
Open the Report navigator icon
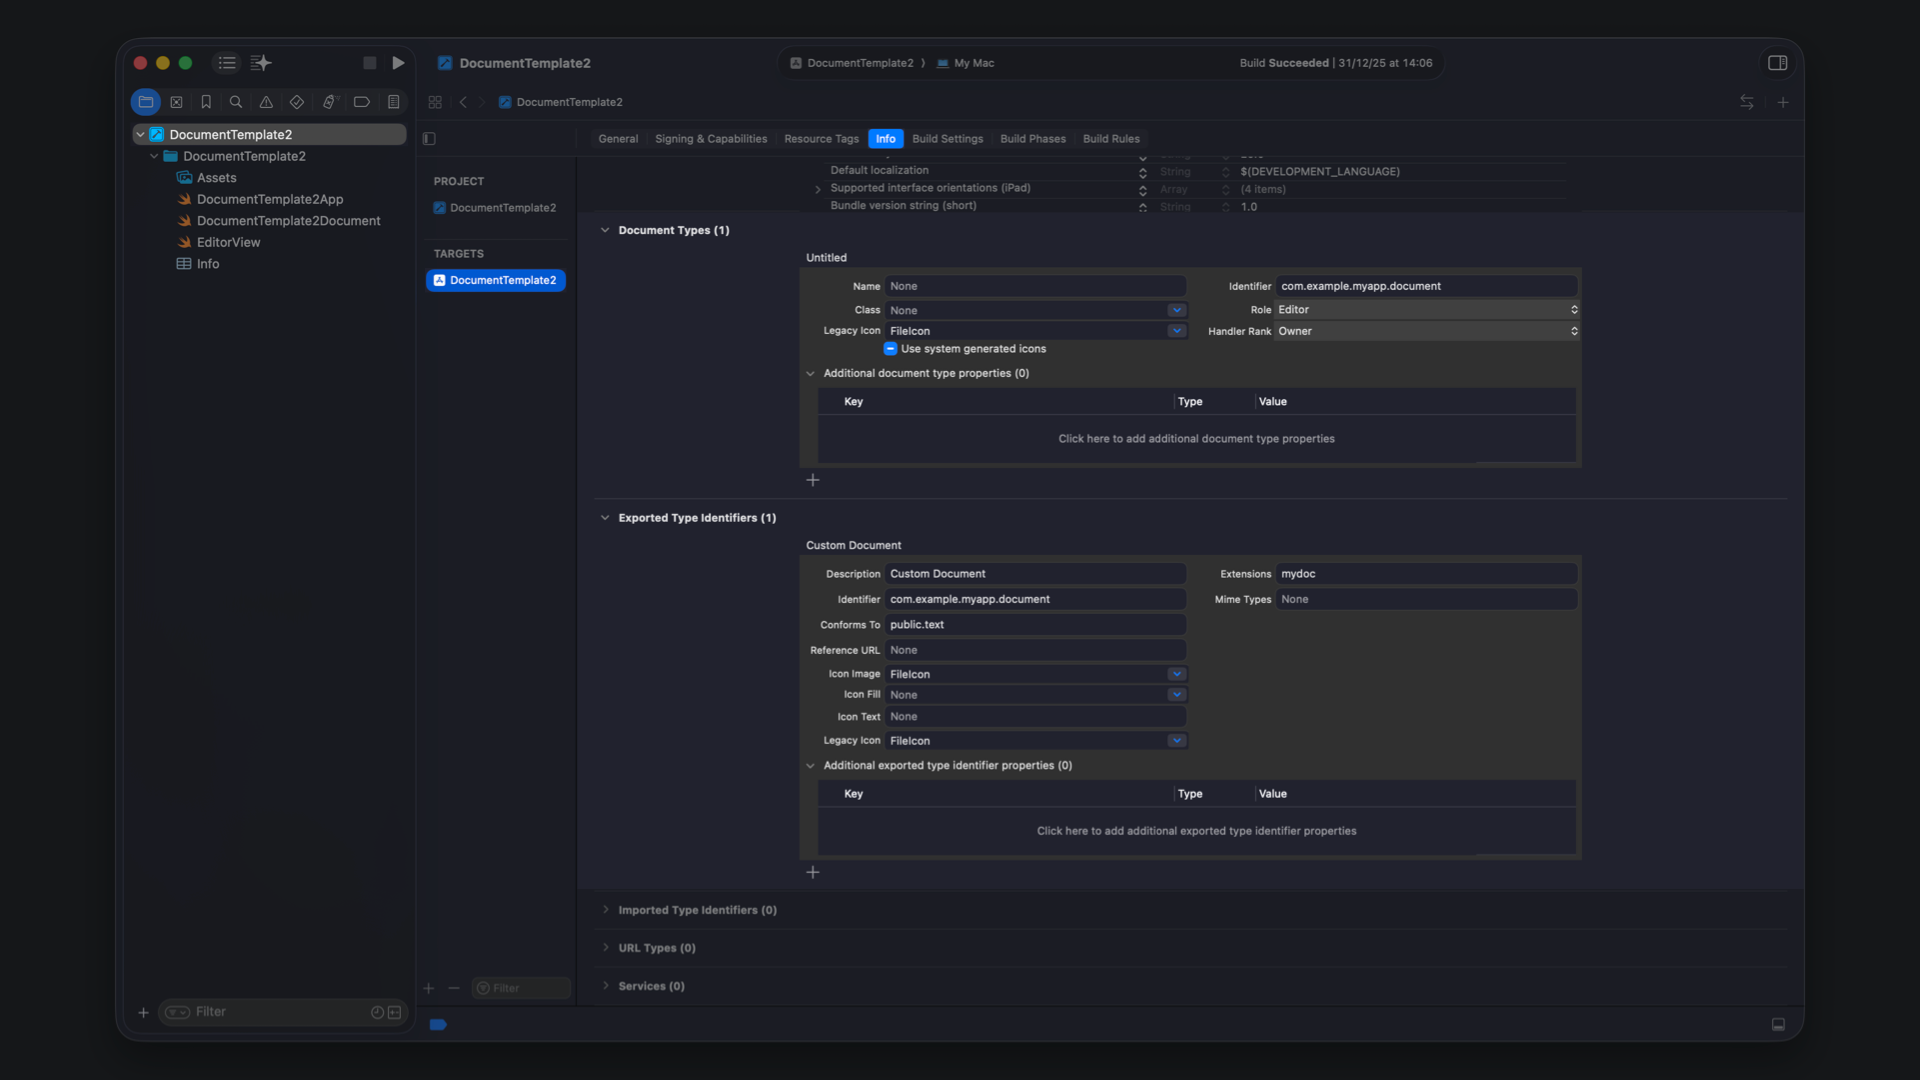click(394, 102)
